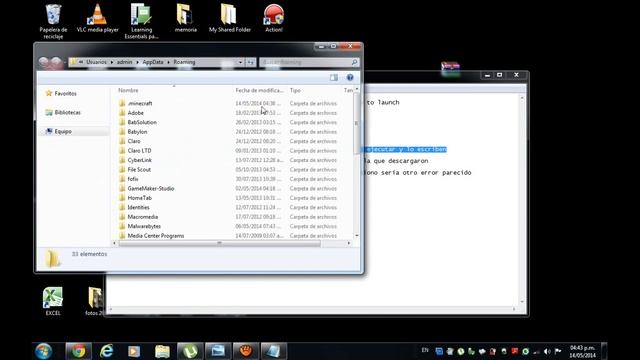Click the Action Center flag tray icon

[x=558, y=351]
